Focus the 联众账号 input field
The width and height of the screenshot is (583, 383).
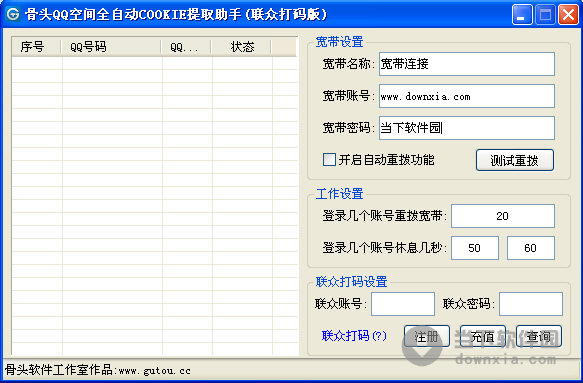coord(403,304)
